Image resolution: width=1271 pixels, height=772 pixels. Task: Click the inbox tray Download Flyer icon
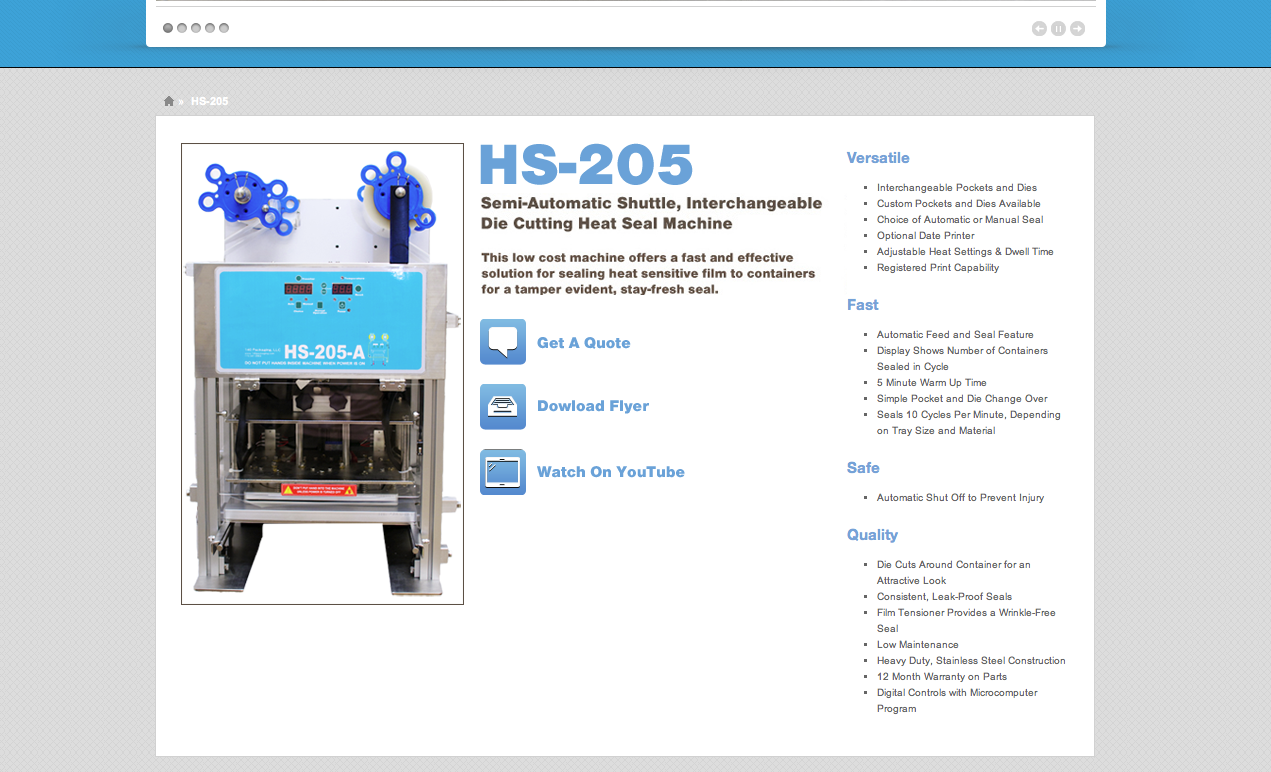[x=503, y=407]
